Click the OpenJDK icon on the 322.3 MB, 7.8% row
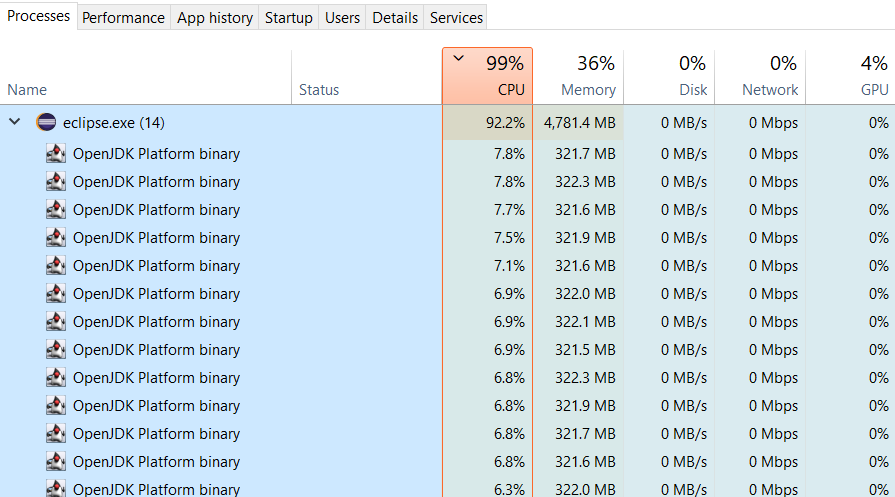 coord(56,181)
